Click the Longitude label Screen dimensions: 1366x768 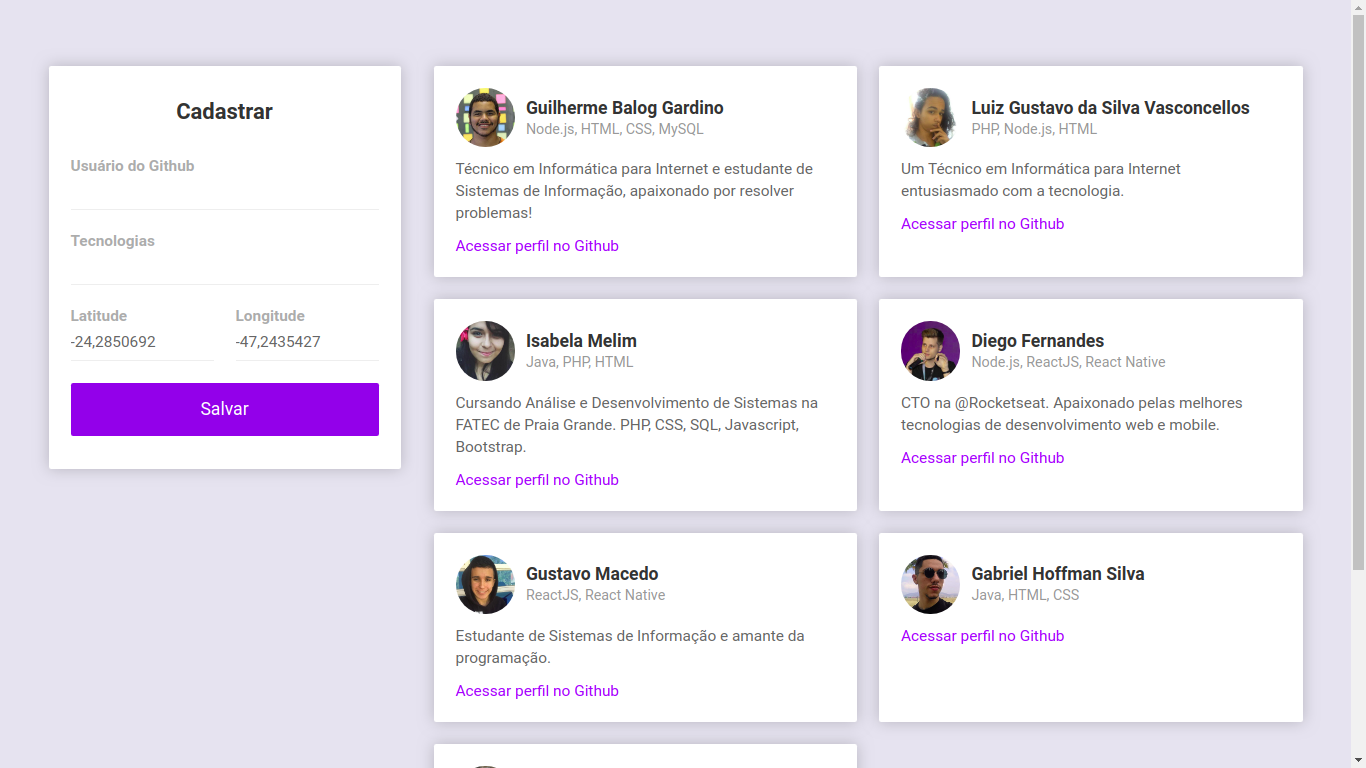click(x=270, y=316)
